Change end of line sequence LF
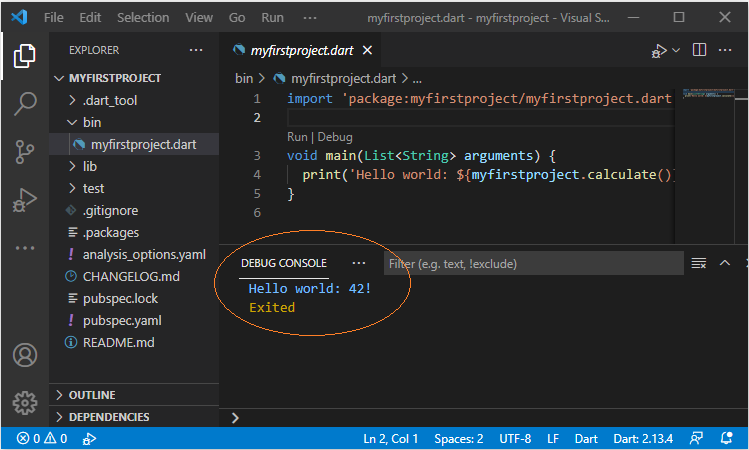The width and height of the screenshot is (749, 450). 553,439
